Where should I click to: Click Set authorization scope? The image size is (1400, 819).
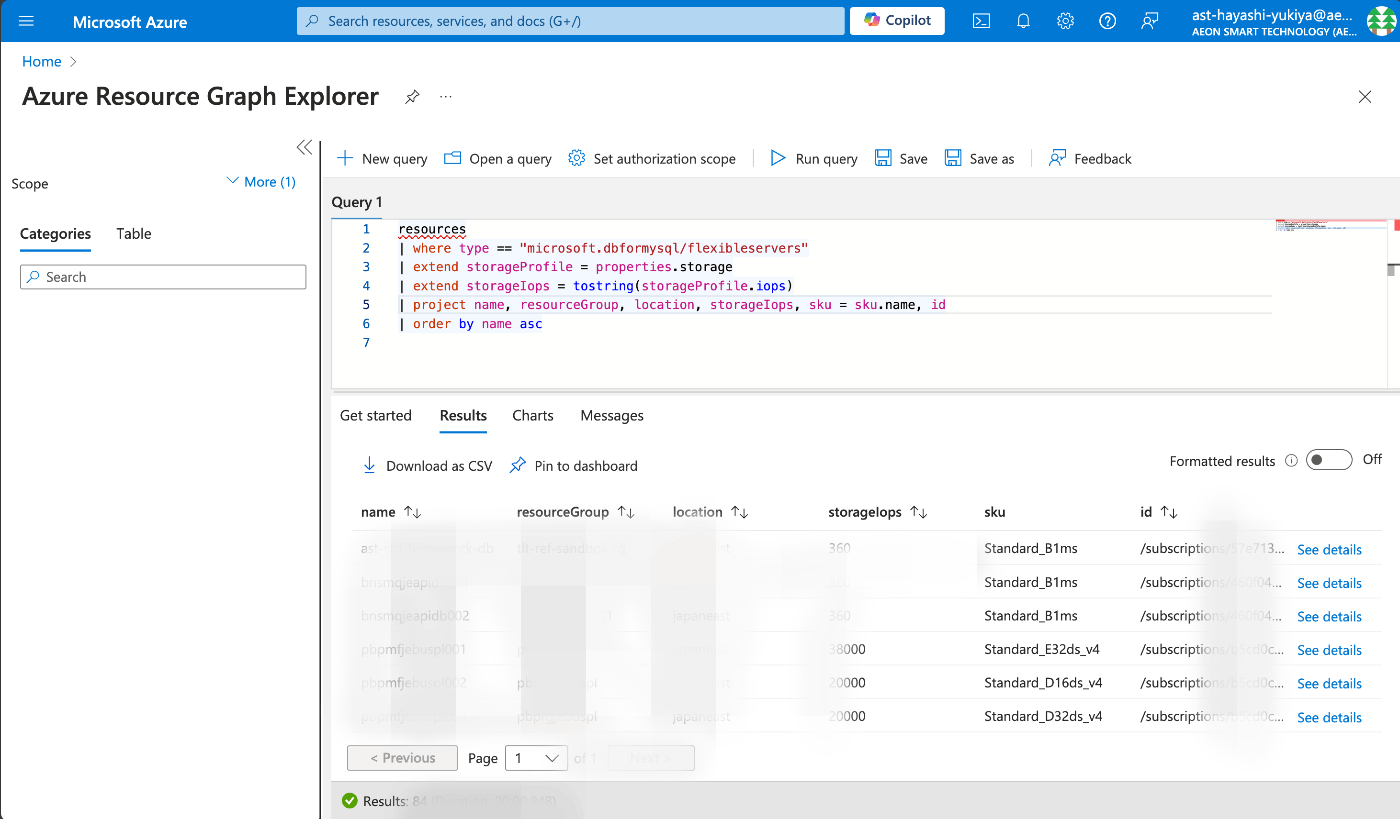point(652,159)
